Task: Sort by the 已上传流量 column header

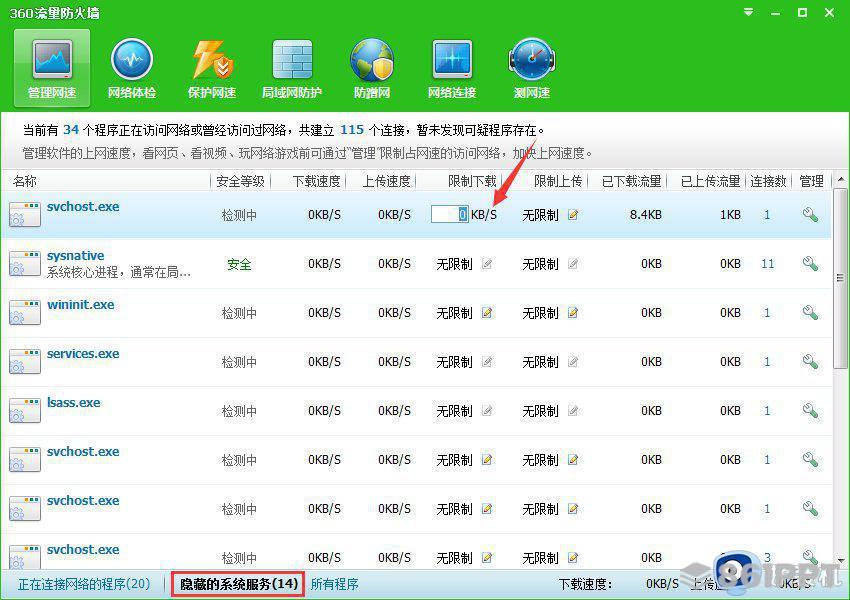Action: pos(711,181)
